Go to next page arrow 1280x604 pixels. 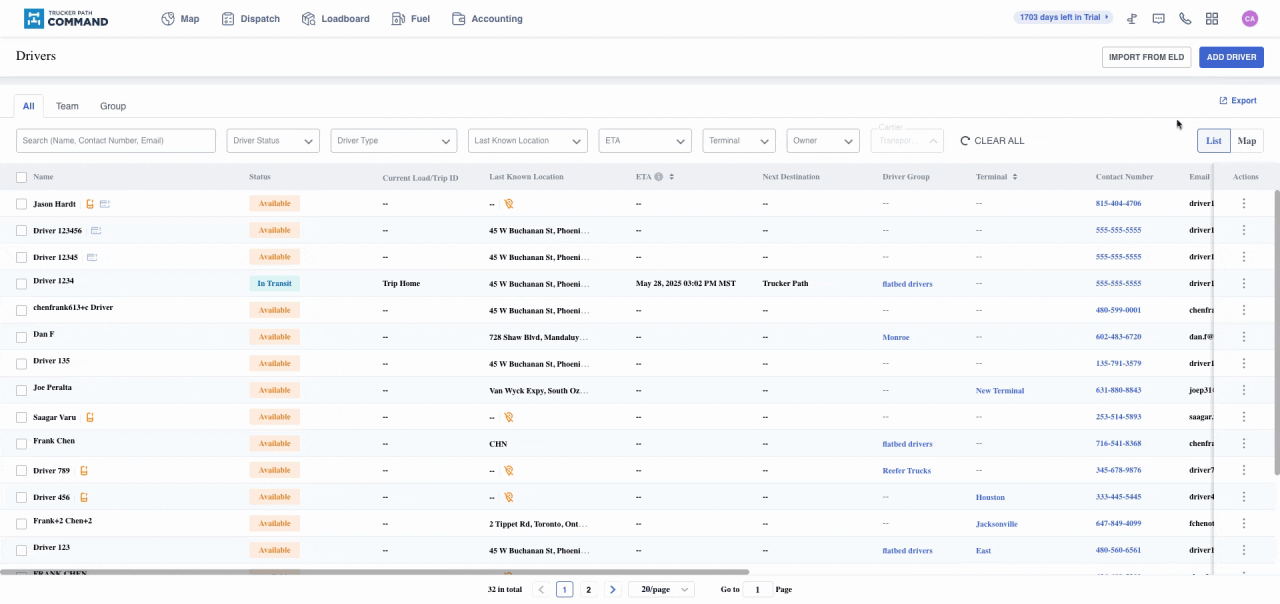(612, 590)
